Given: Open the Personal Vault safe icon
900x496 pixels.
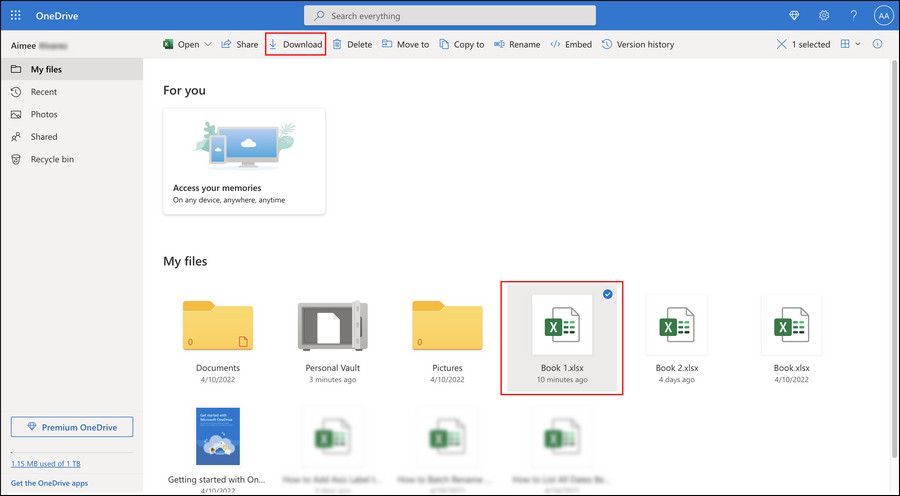Looking at the screenshot, I should click(x=332, y=326).
